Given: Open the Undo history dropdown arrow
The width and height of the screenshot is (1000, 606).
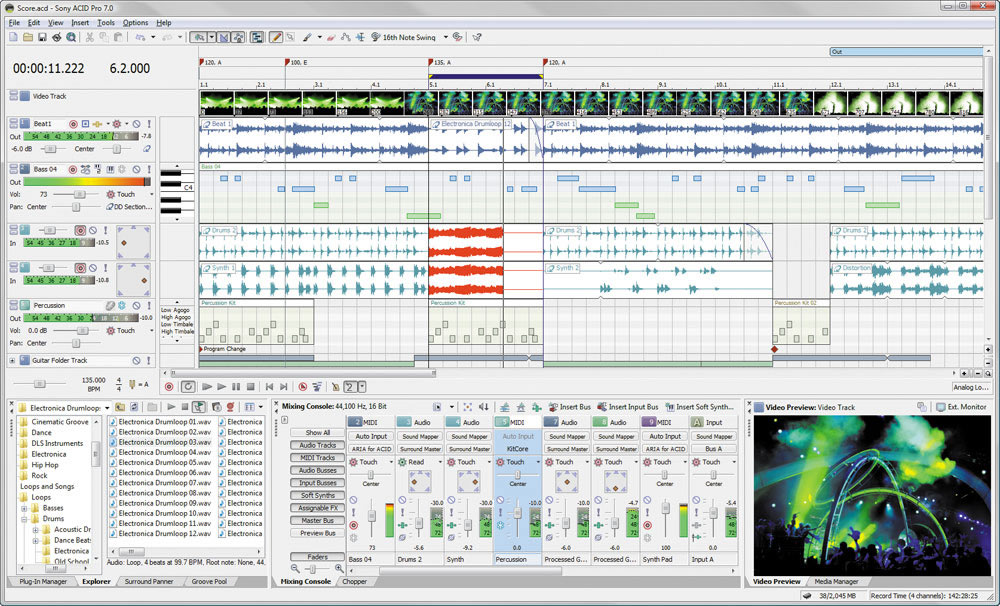Looking at the screenshot, I should [153, 37].
